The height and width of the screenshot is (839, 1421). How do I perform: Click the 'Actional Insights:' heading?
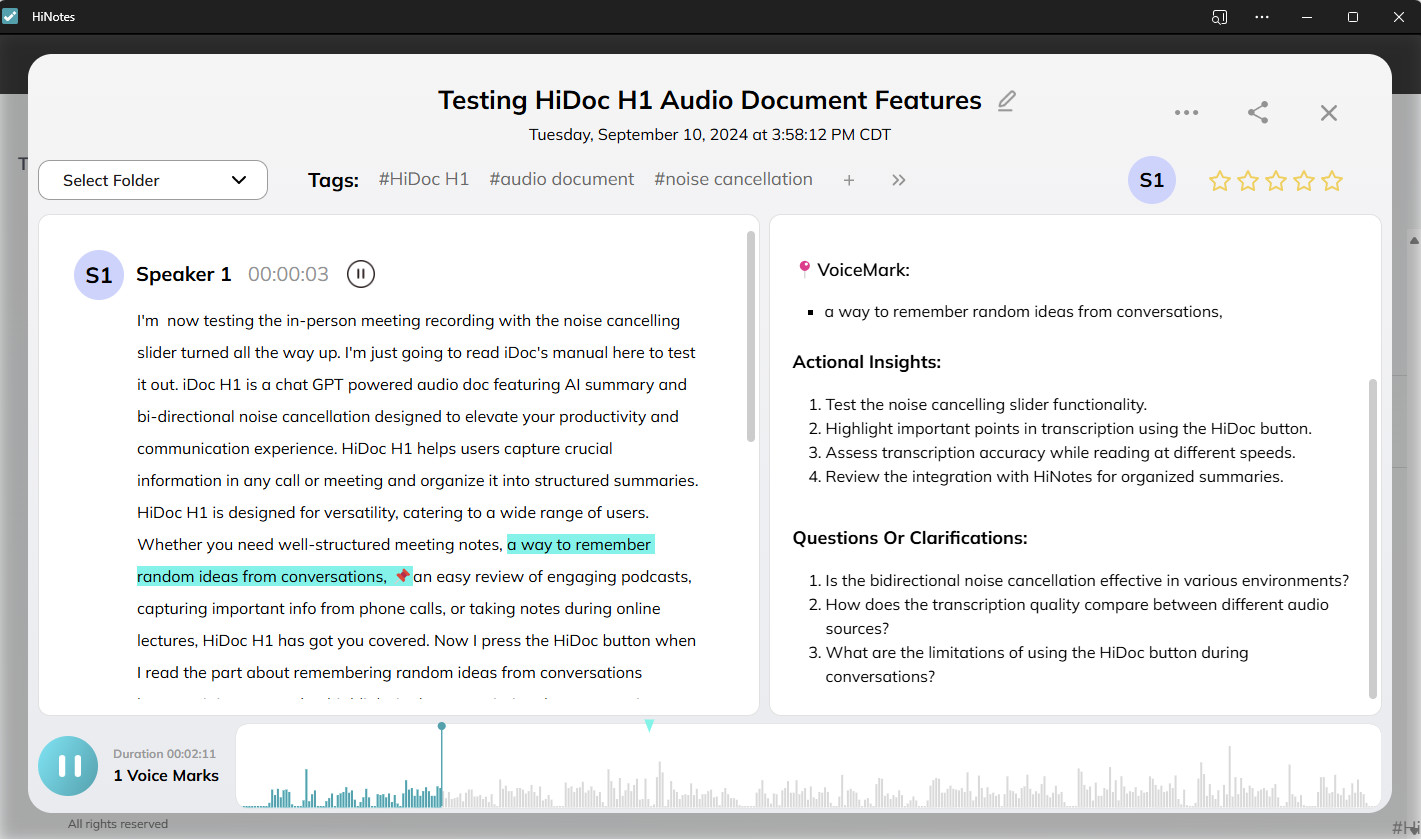867,362
